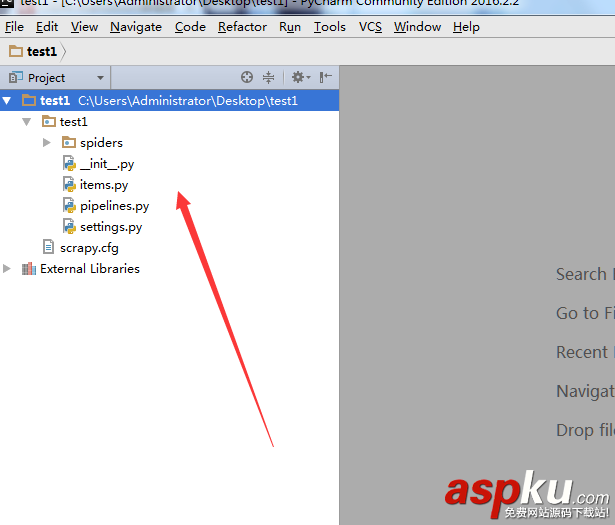The height and width of the screenshot is (525, 615).
Task: Select the root test1 project row
Action: point(169,101)
